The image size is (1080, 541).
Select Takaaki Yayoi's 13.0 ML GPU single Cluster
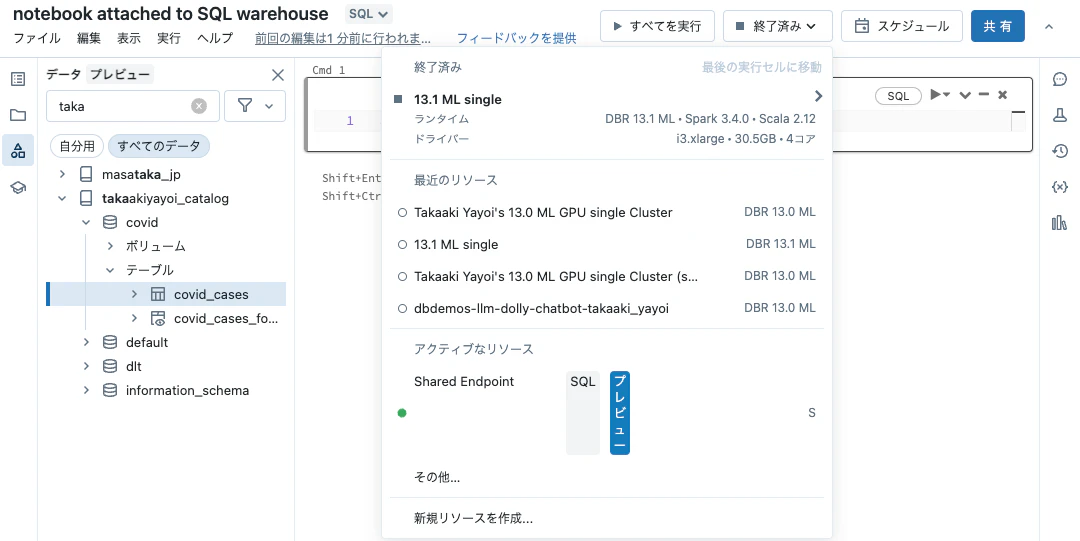[x=607, y=213]
